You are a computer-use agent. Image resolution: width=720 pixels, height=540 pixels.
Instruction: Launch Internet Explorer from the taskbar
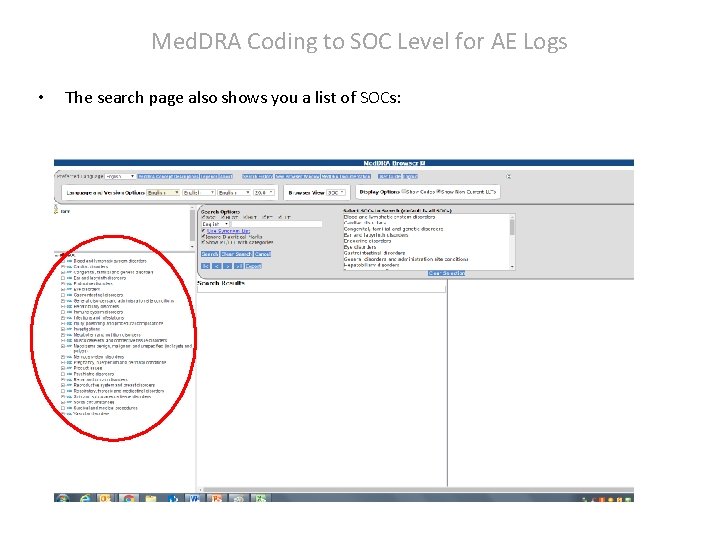pyautogui.click(x=85, y=498)
